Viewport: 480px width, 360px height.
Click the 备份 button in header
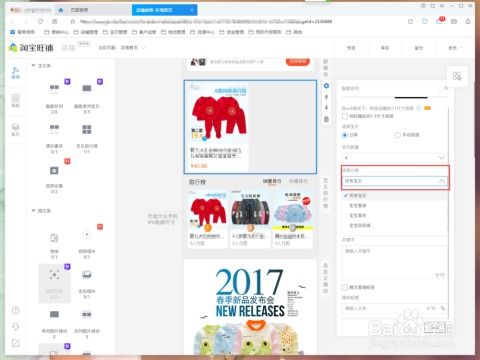[419, 48]
